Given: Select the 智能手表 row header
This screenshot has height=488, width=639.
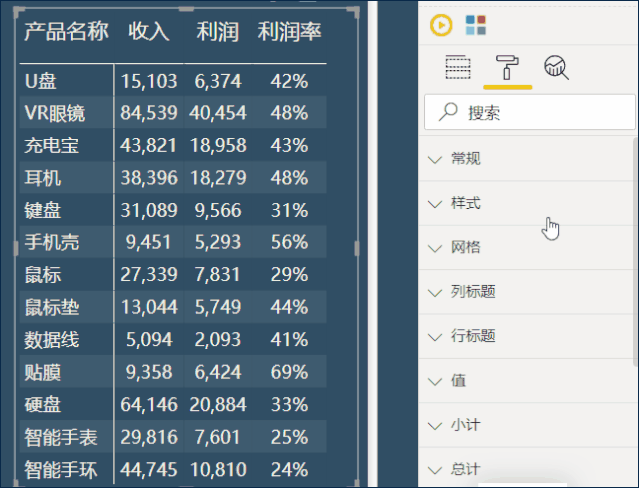Looking at the screenshot, I should [61, 437].
